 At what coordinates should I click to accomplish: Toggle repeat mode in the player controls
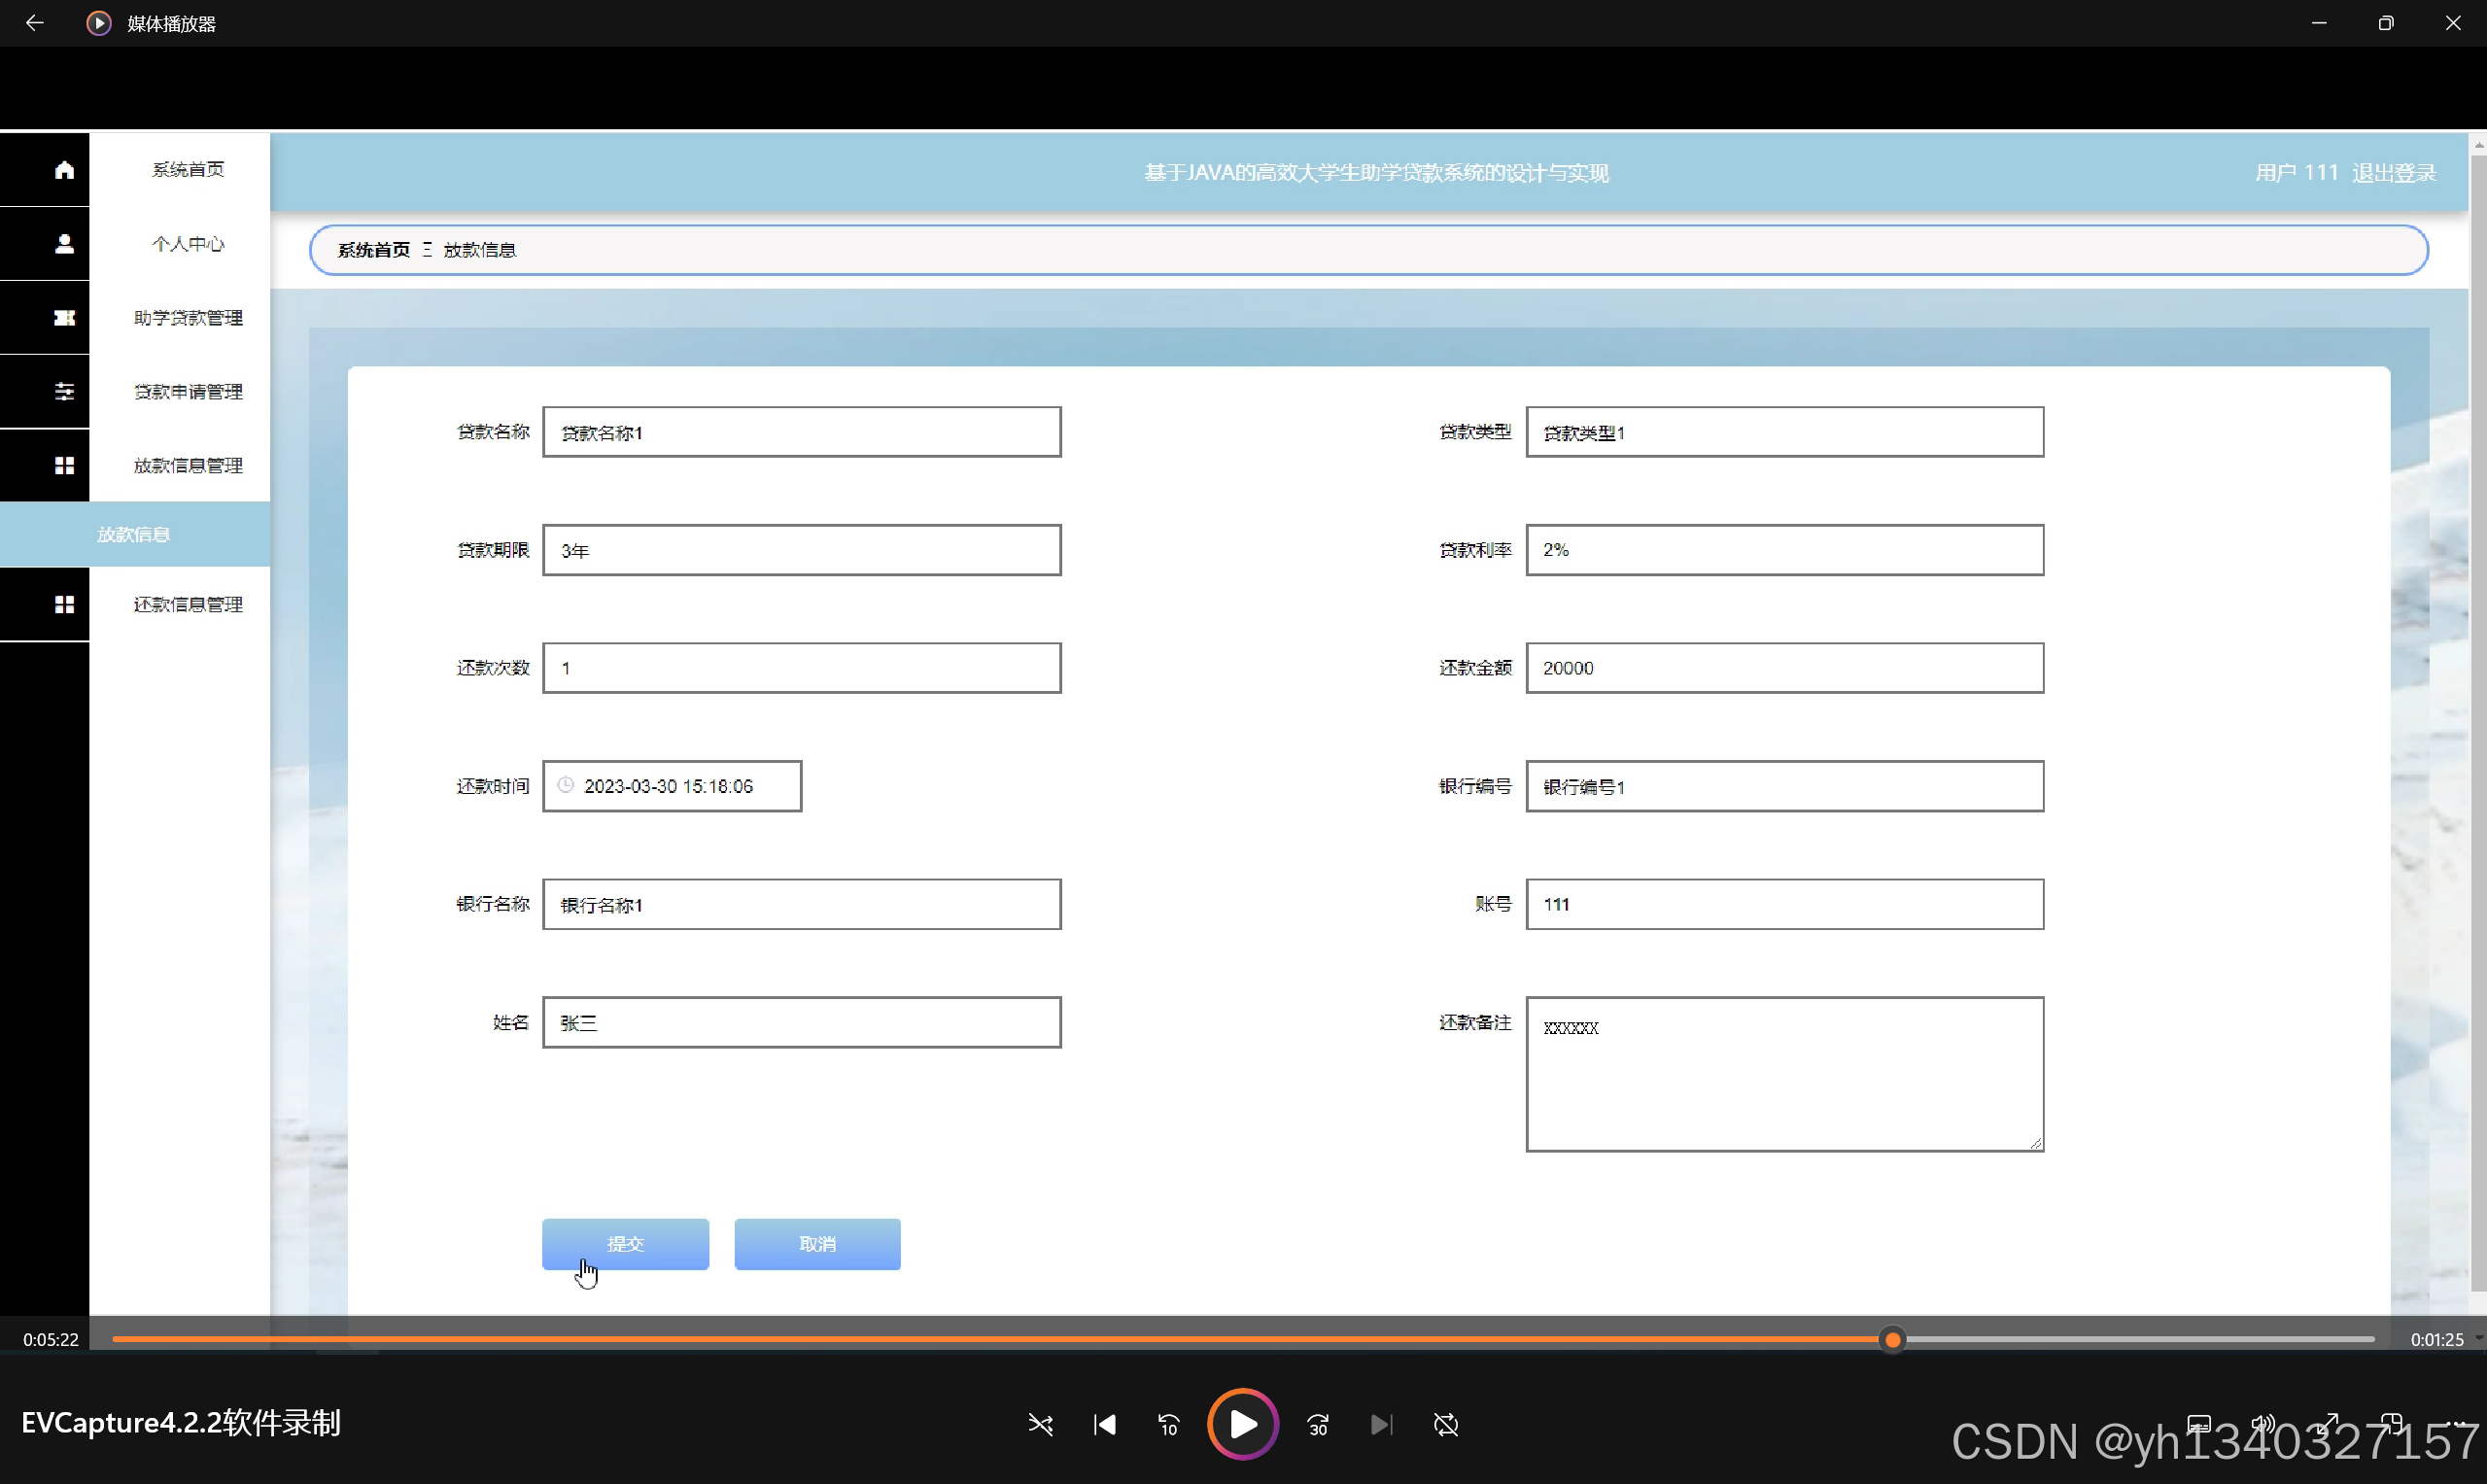[1446, 1424]
